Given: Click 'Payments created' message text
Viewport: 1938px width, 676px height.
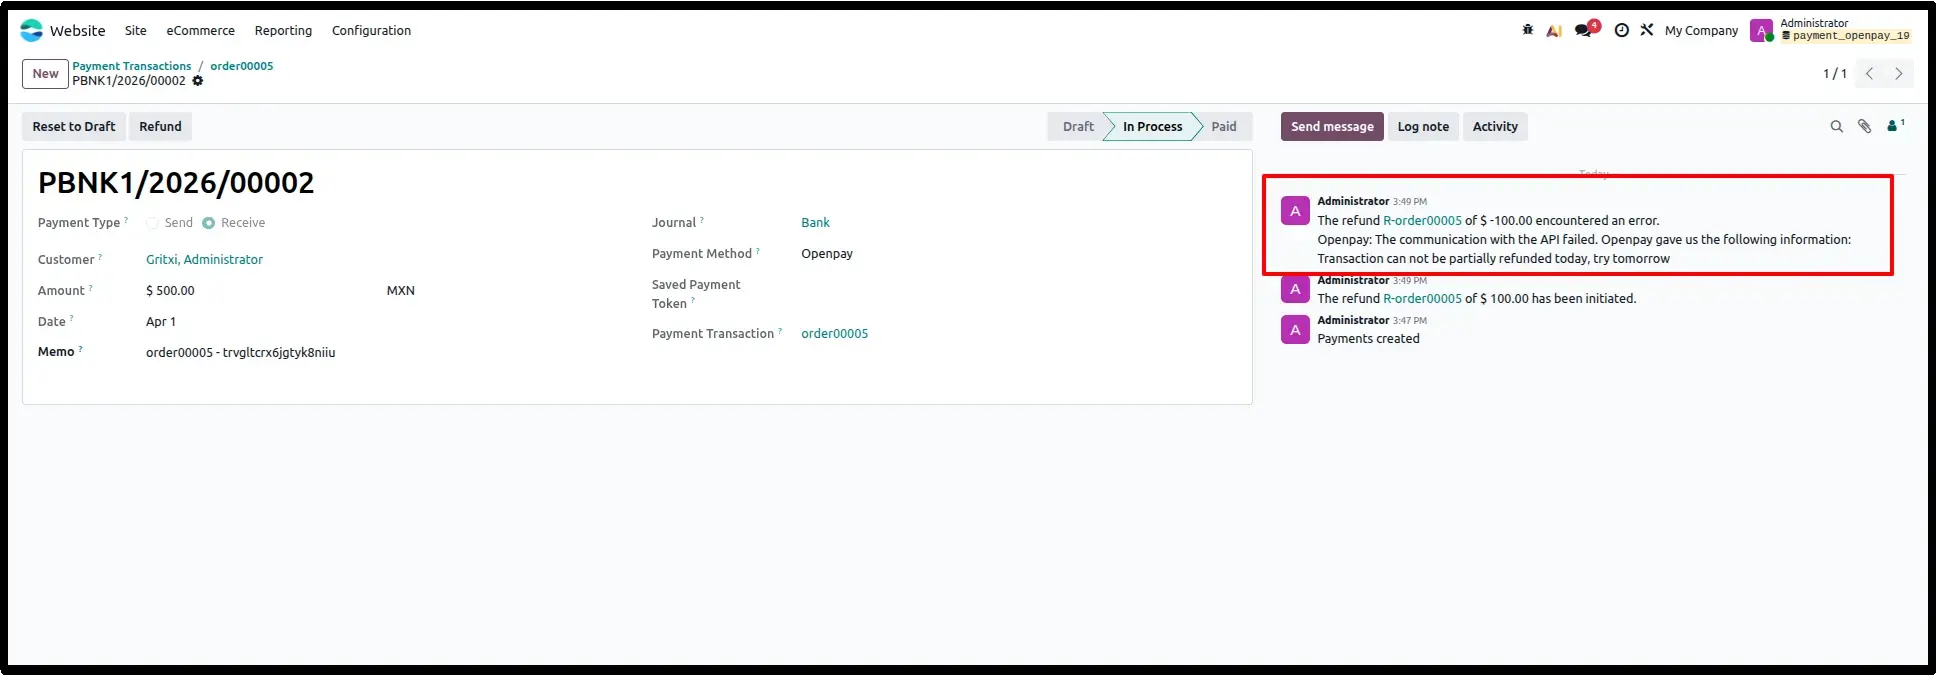Looking at the screenshot, I should point(1368,339).
